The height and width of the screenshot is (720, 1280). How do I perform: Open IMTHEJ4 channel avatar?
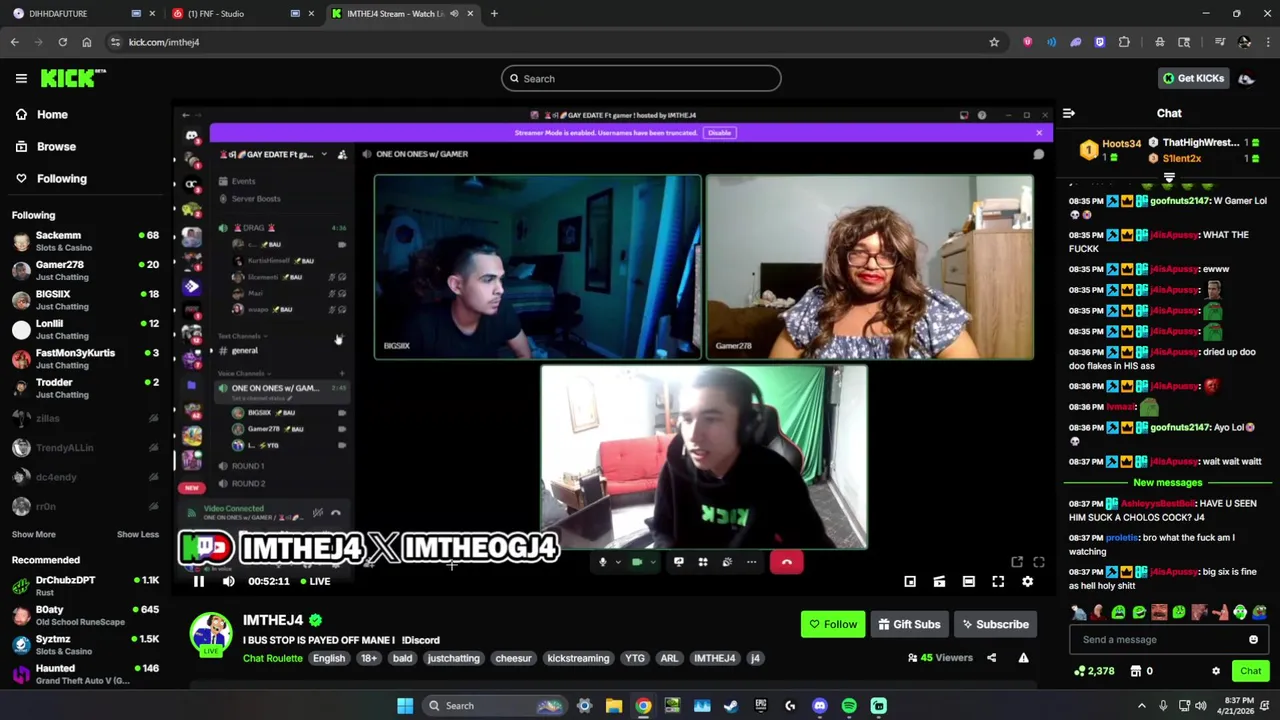212,634
